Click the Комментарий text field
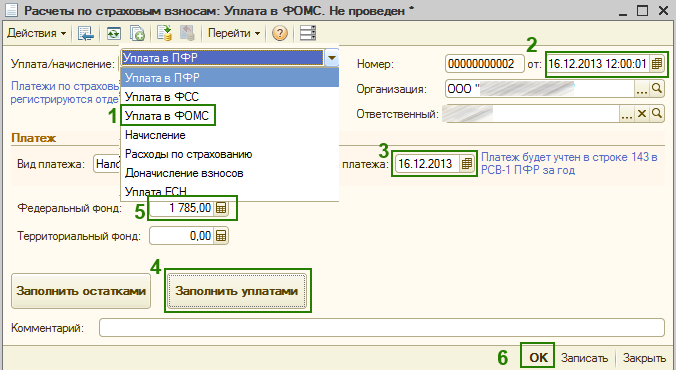Screen dimensions: 676x370 [382, 328]
